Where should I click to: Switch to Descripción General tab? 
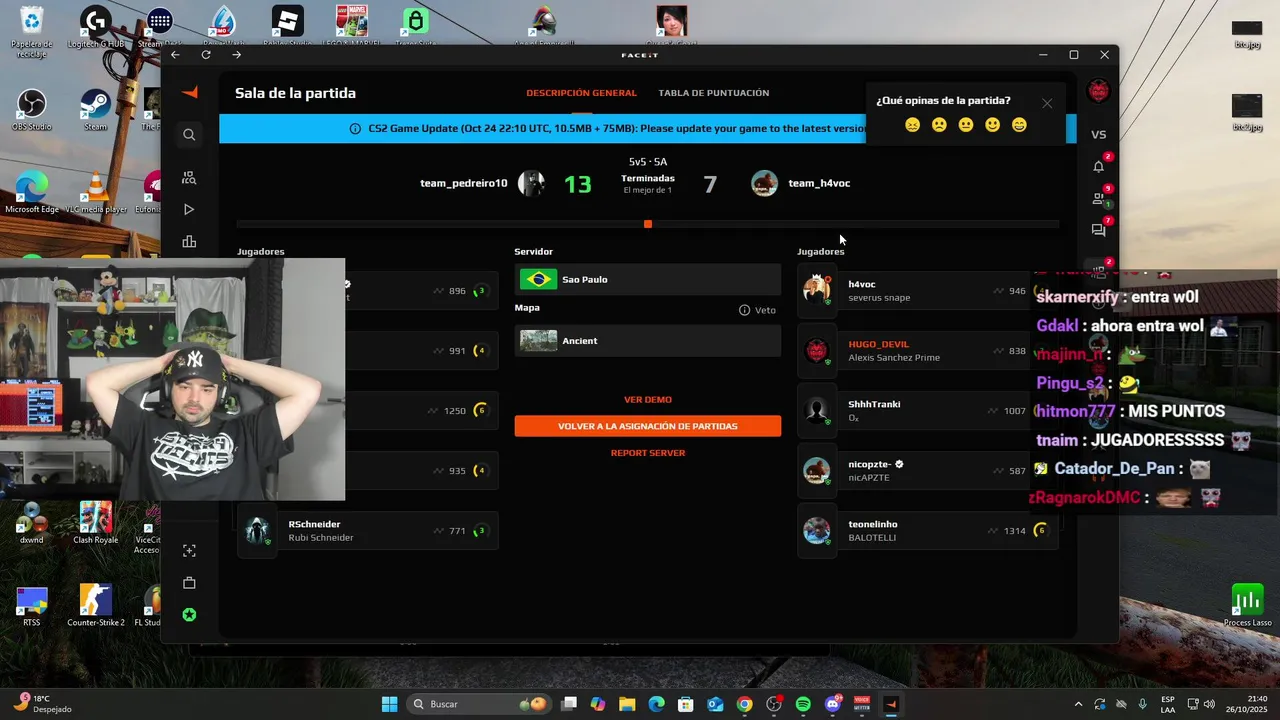[x=581, y=93]
